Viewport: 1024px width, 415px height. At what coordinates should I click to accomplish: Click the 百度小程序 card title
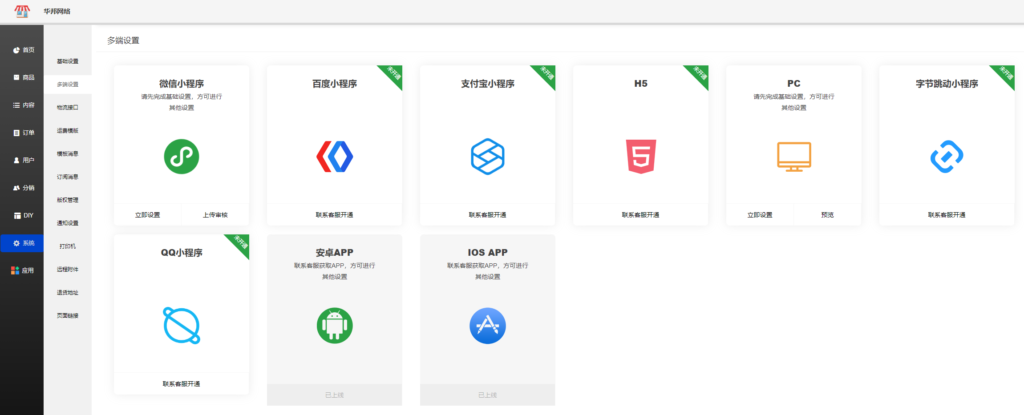point(334,84)
